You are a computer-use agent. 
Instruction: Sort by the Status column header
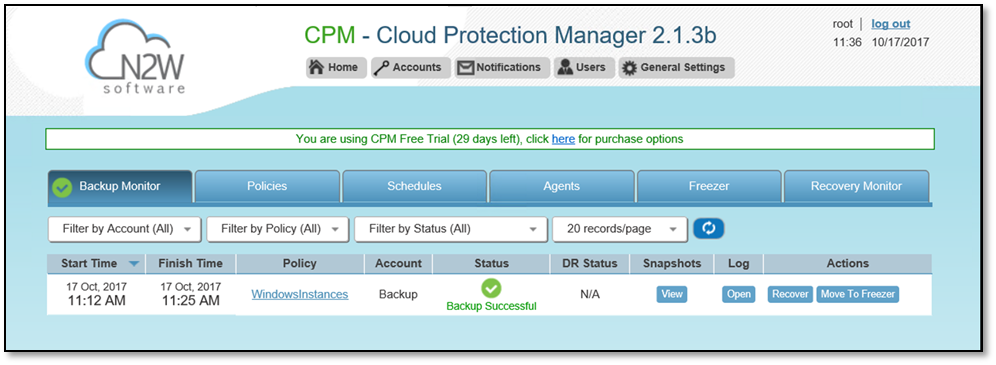[492, 263]
